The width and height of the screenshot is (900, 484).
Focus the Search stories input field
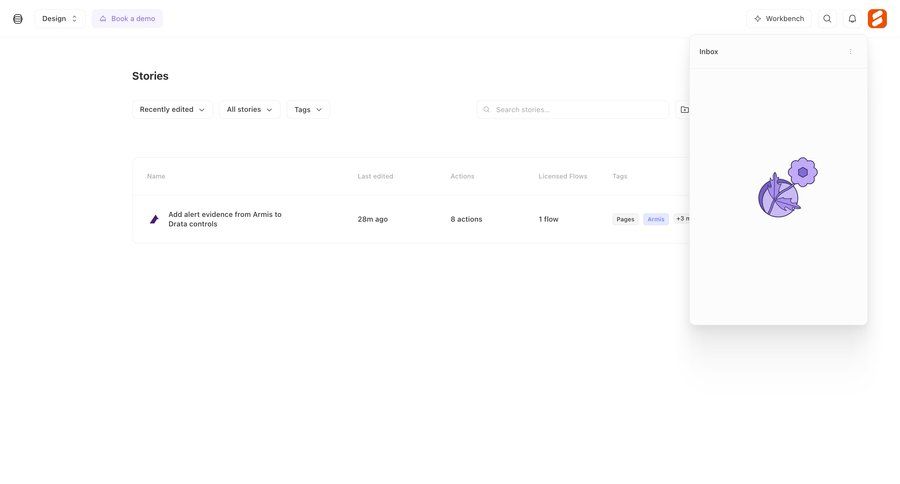click(x=573, y=110)
